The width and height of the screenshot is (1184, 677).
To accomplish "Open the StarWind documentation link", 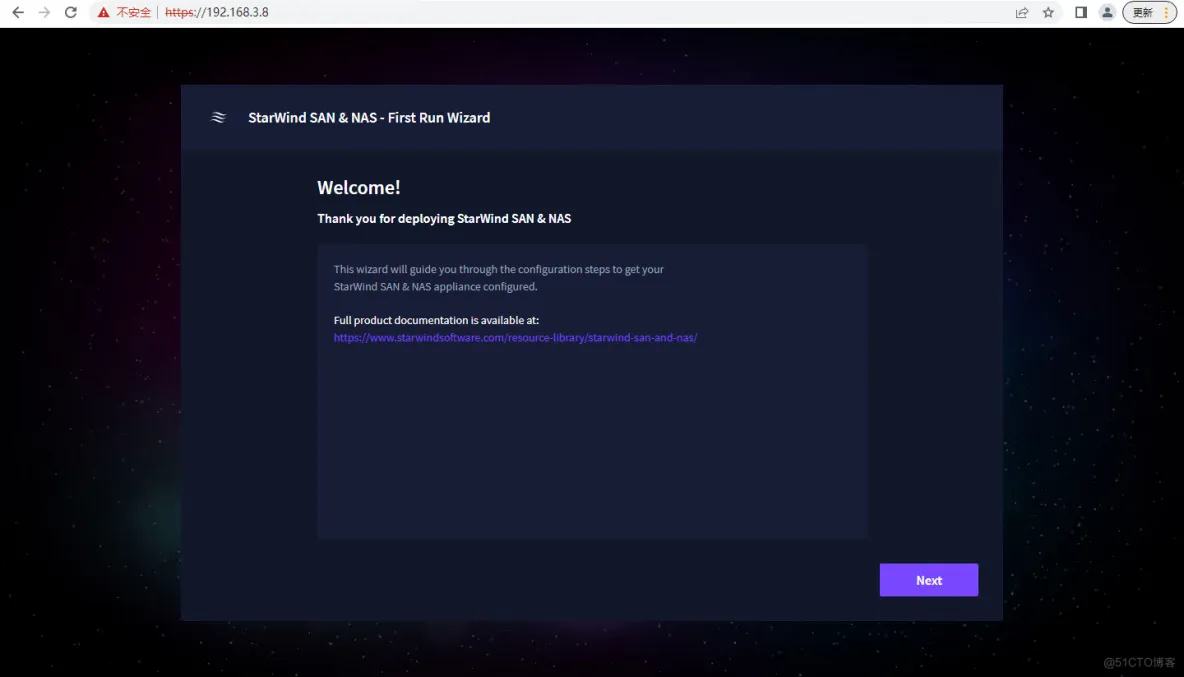I will [x=515, y=337].
